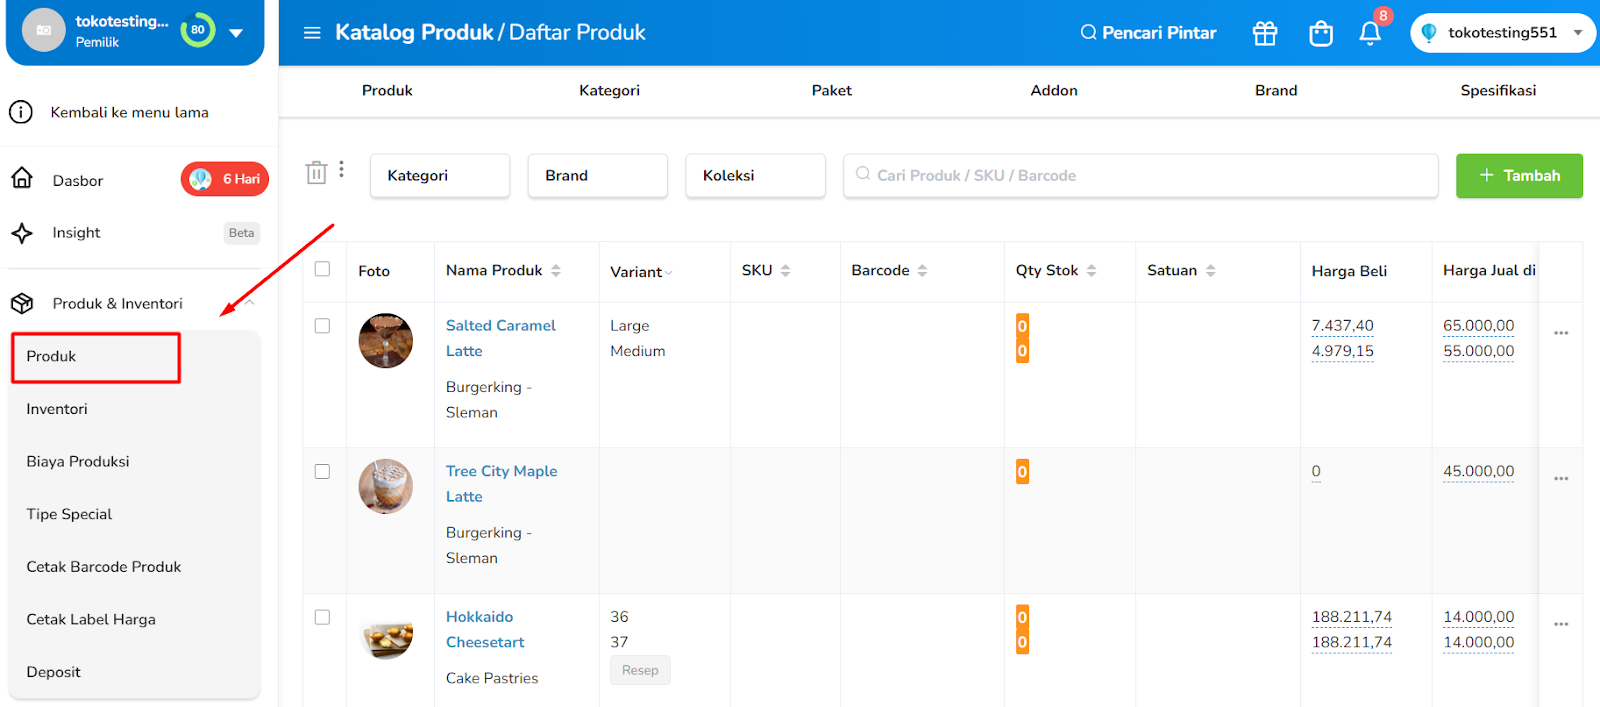Click the hamburger menu icon
The image size is (1600, 707).
click(312, 33)
